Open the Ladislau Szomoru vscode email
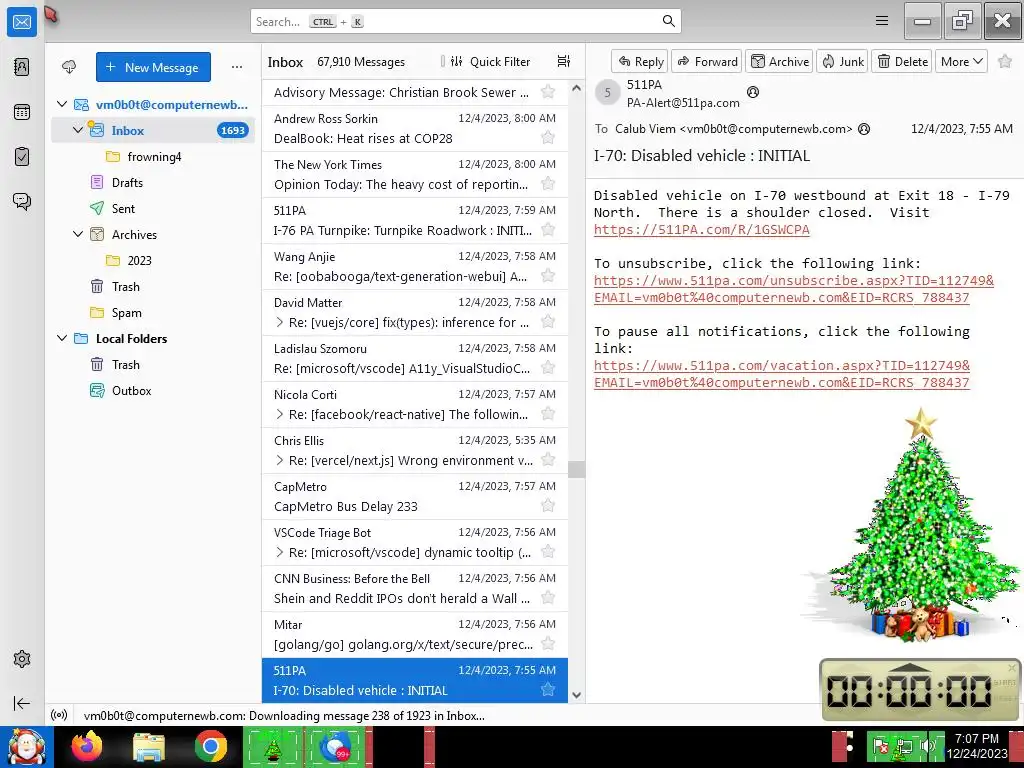Screen dimensions: 1024x768 [x=415, y=358]
